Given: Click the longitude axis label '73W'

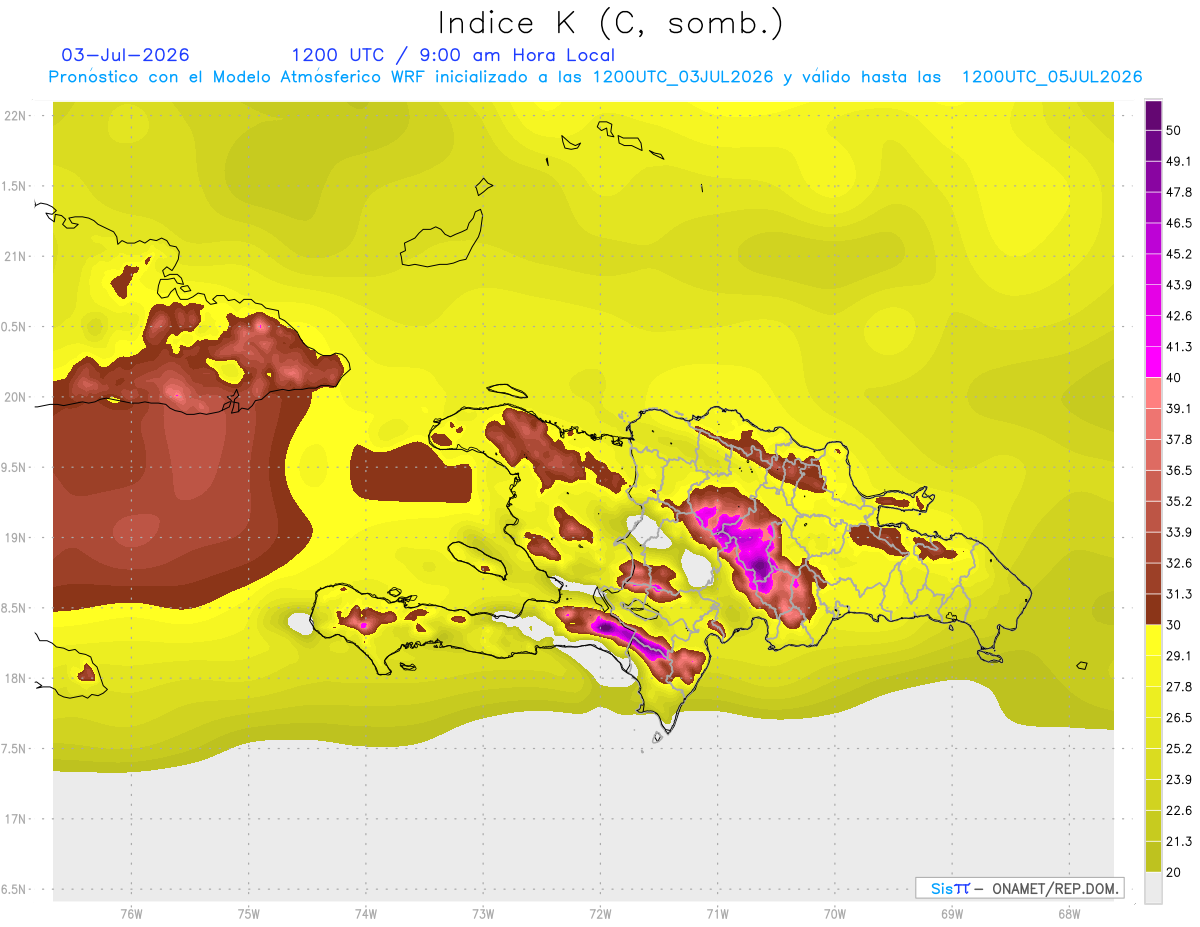Looking at the screenshot, I should click(x=483, y=913).
